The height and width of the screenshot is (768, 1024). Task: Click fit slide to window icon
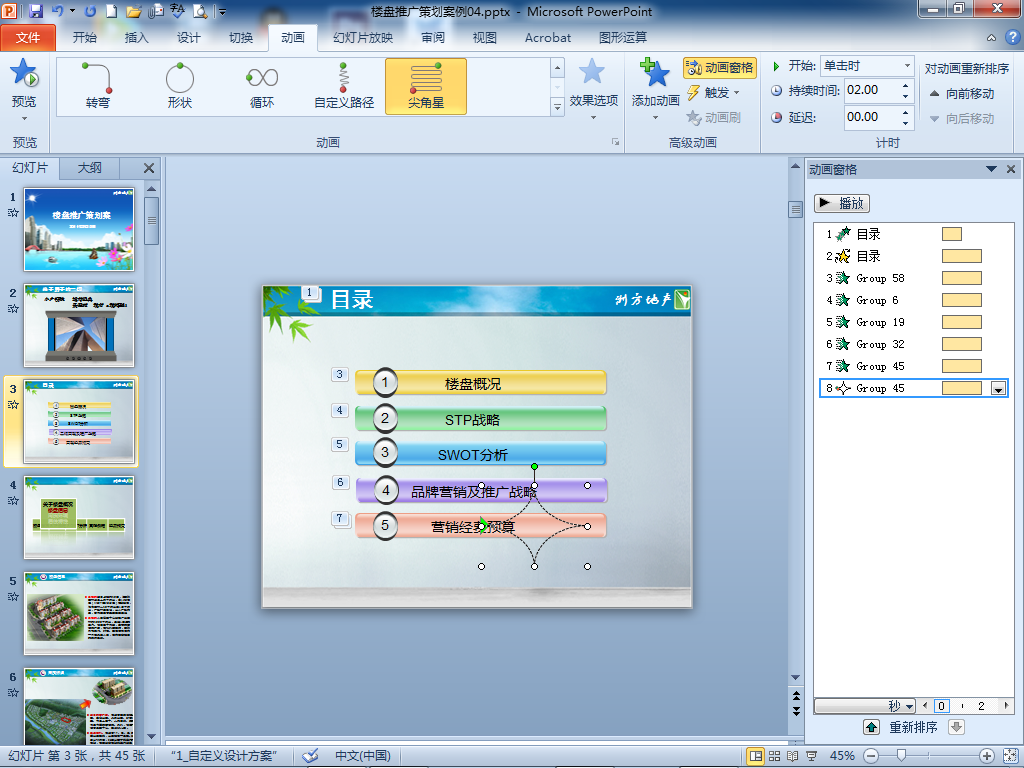(x=1012, y=756)
